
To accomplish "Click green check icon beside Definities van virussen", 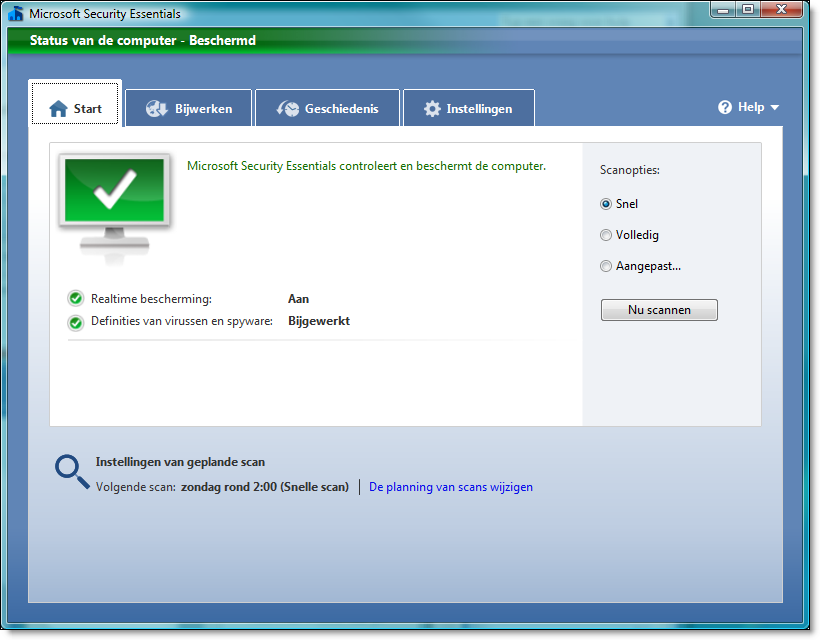I will (x=76, y=323).
